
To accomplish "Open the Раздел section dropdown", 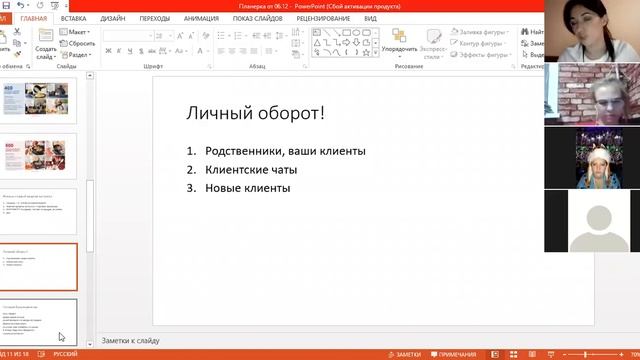I will coord(77,54).
